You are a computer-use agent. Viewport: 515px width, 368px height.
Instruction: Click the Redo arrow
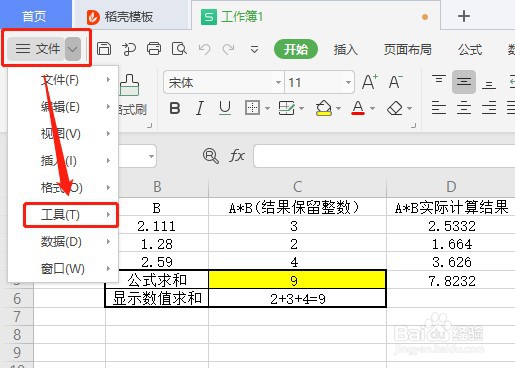[229, 49]
